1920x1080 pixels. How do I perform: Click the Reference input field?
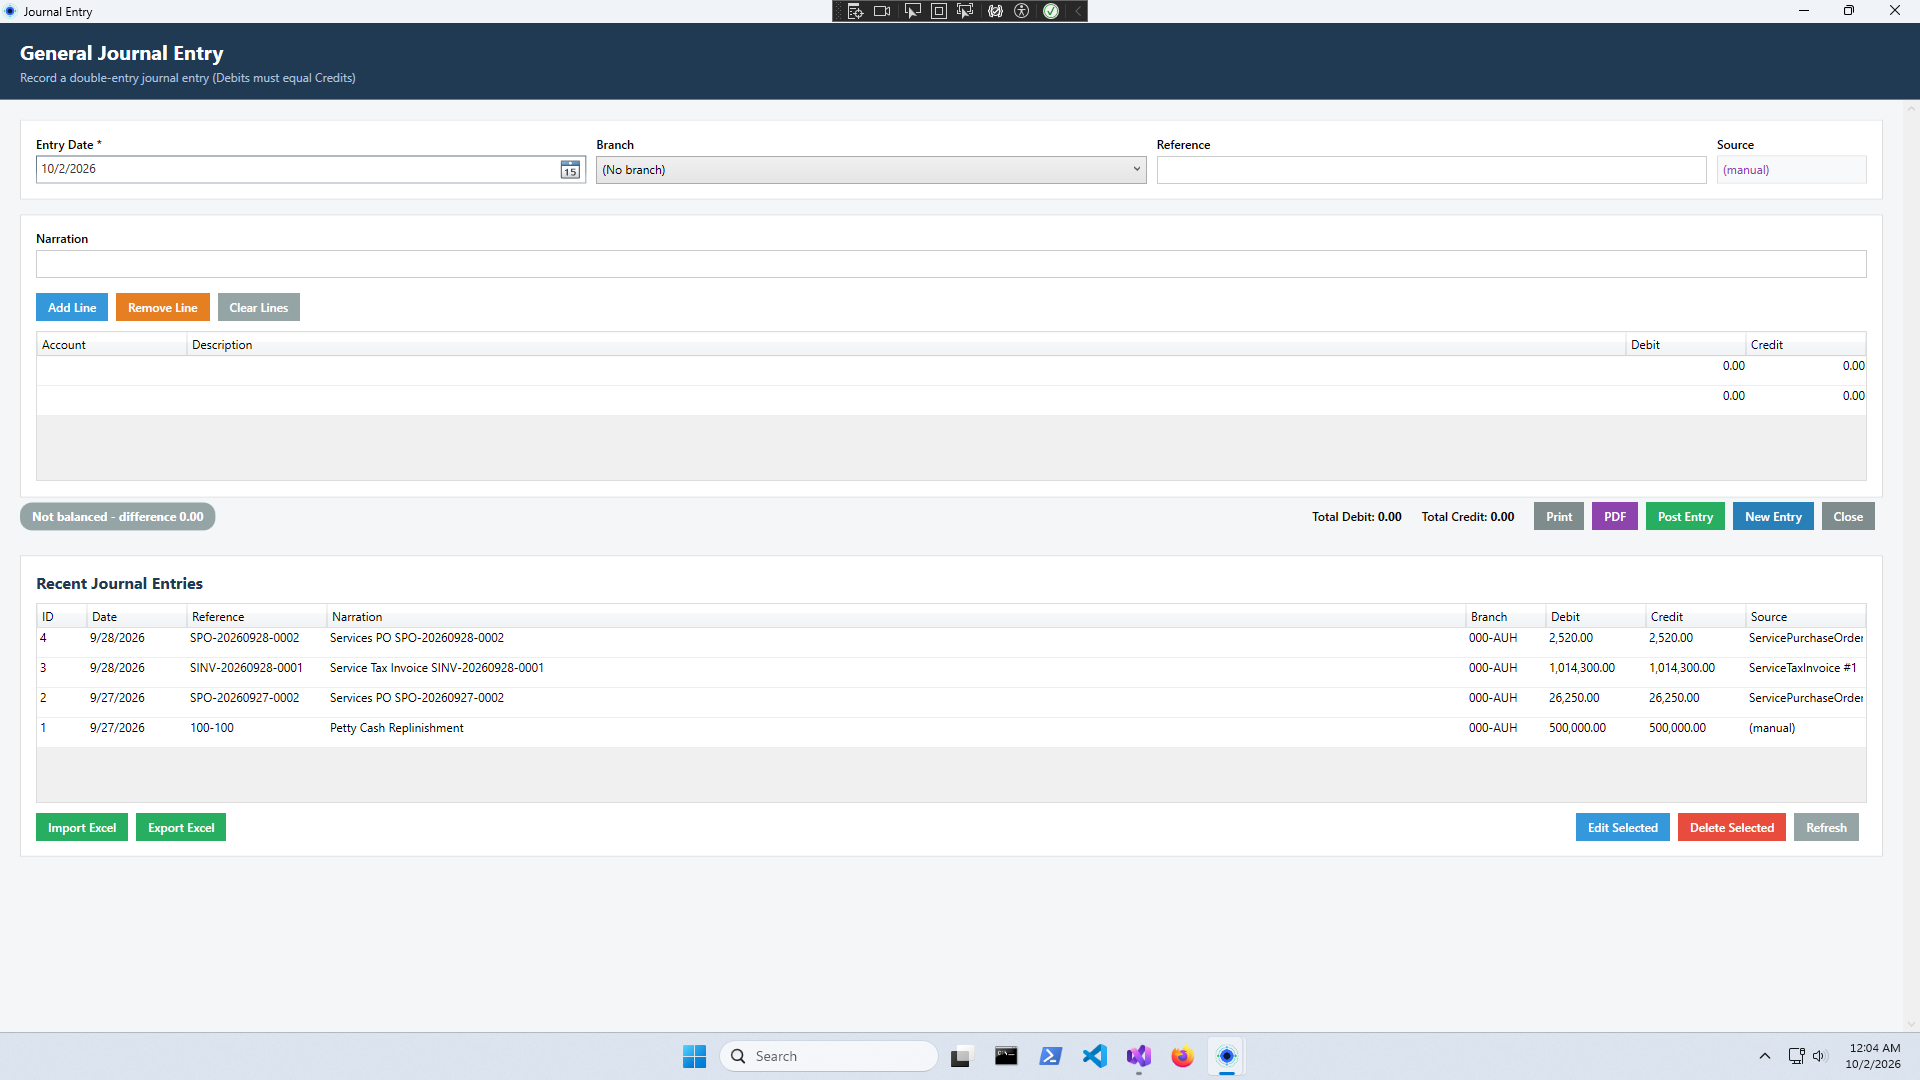[1431, 170]
